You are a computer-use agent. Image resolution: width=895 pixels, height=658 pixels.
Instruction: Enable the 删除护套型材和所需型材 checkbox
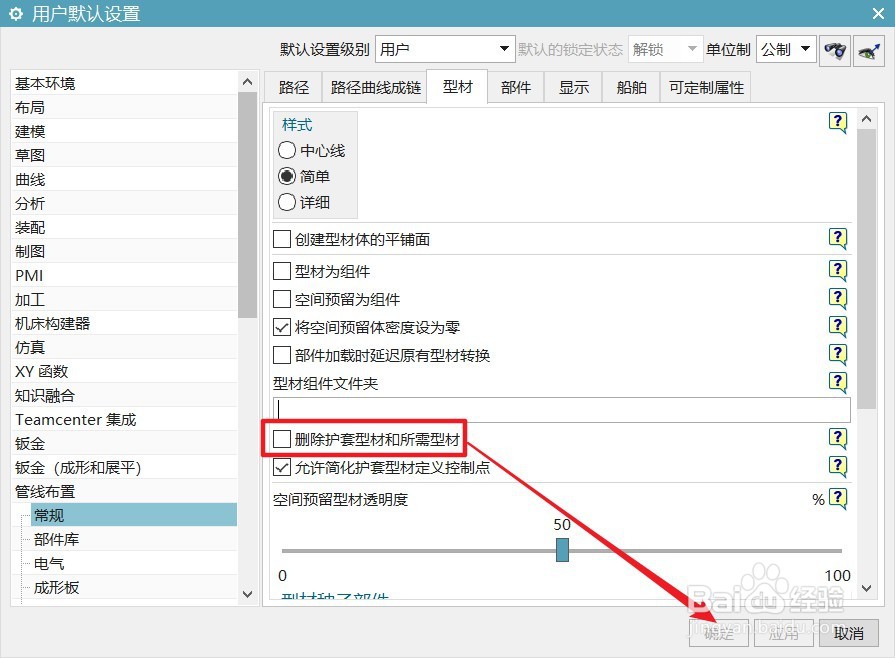(x=281, y=437)
